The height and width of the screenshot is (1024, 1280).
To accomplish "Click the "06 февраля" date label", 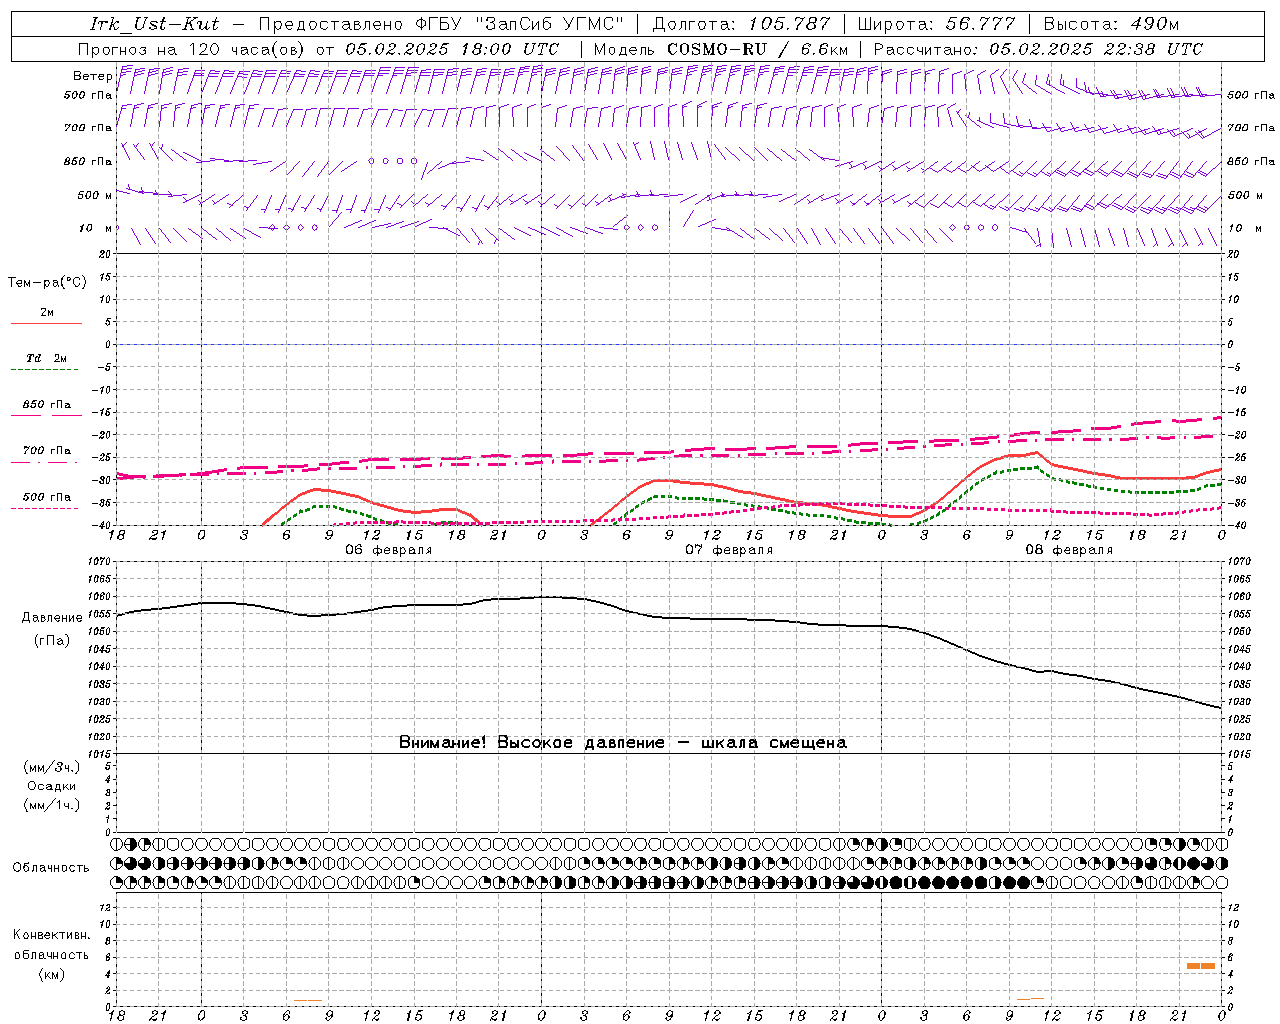I will pyautogui.click(x=388, y=550).
